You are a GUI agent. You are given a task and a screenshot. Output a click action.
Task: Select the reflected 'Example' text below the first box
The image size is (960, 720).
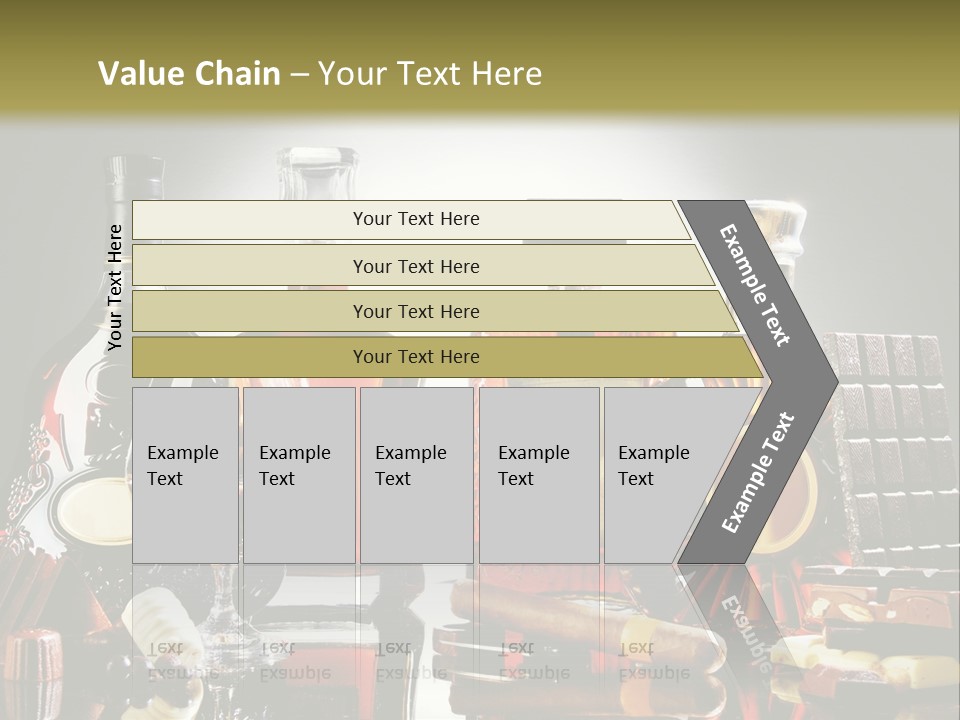point(184,673)
